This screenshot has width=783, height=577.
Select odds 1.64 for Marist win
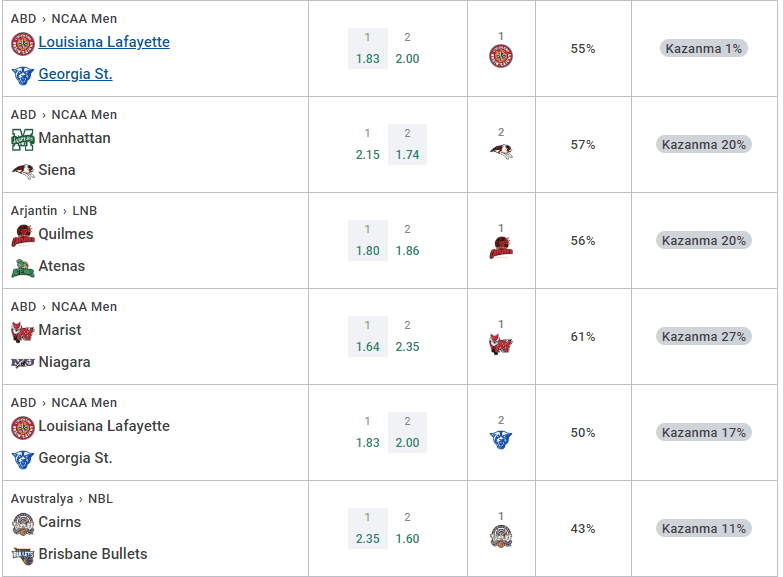coord(368,336)
